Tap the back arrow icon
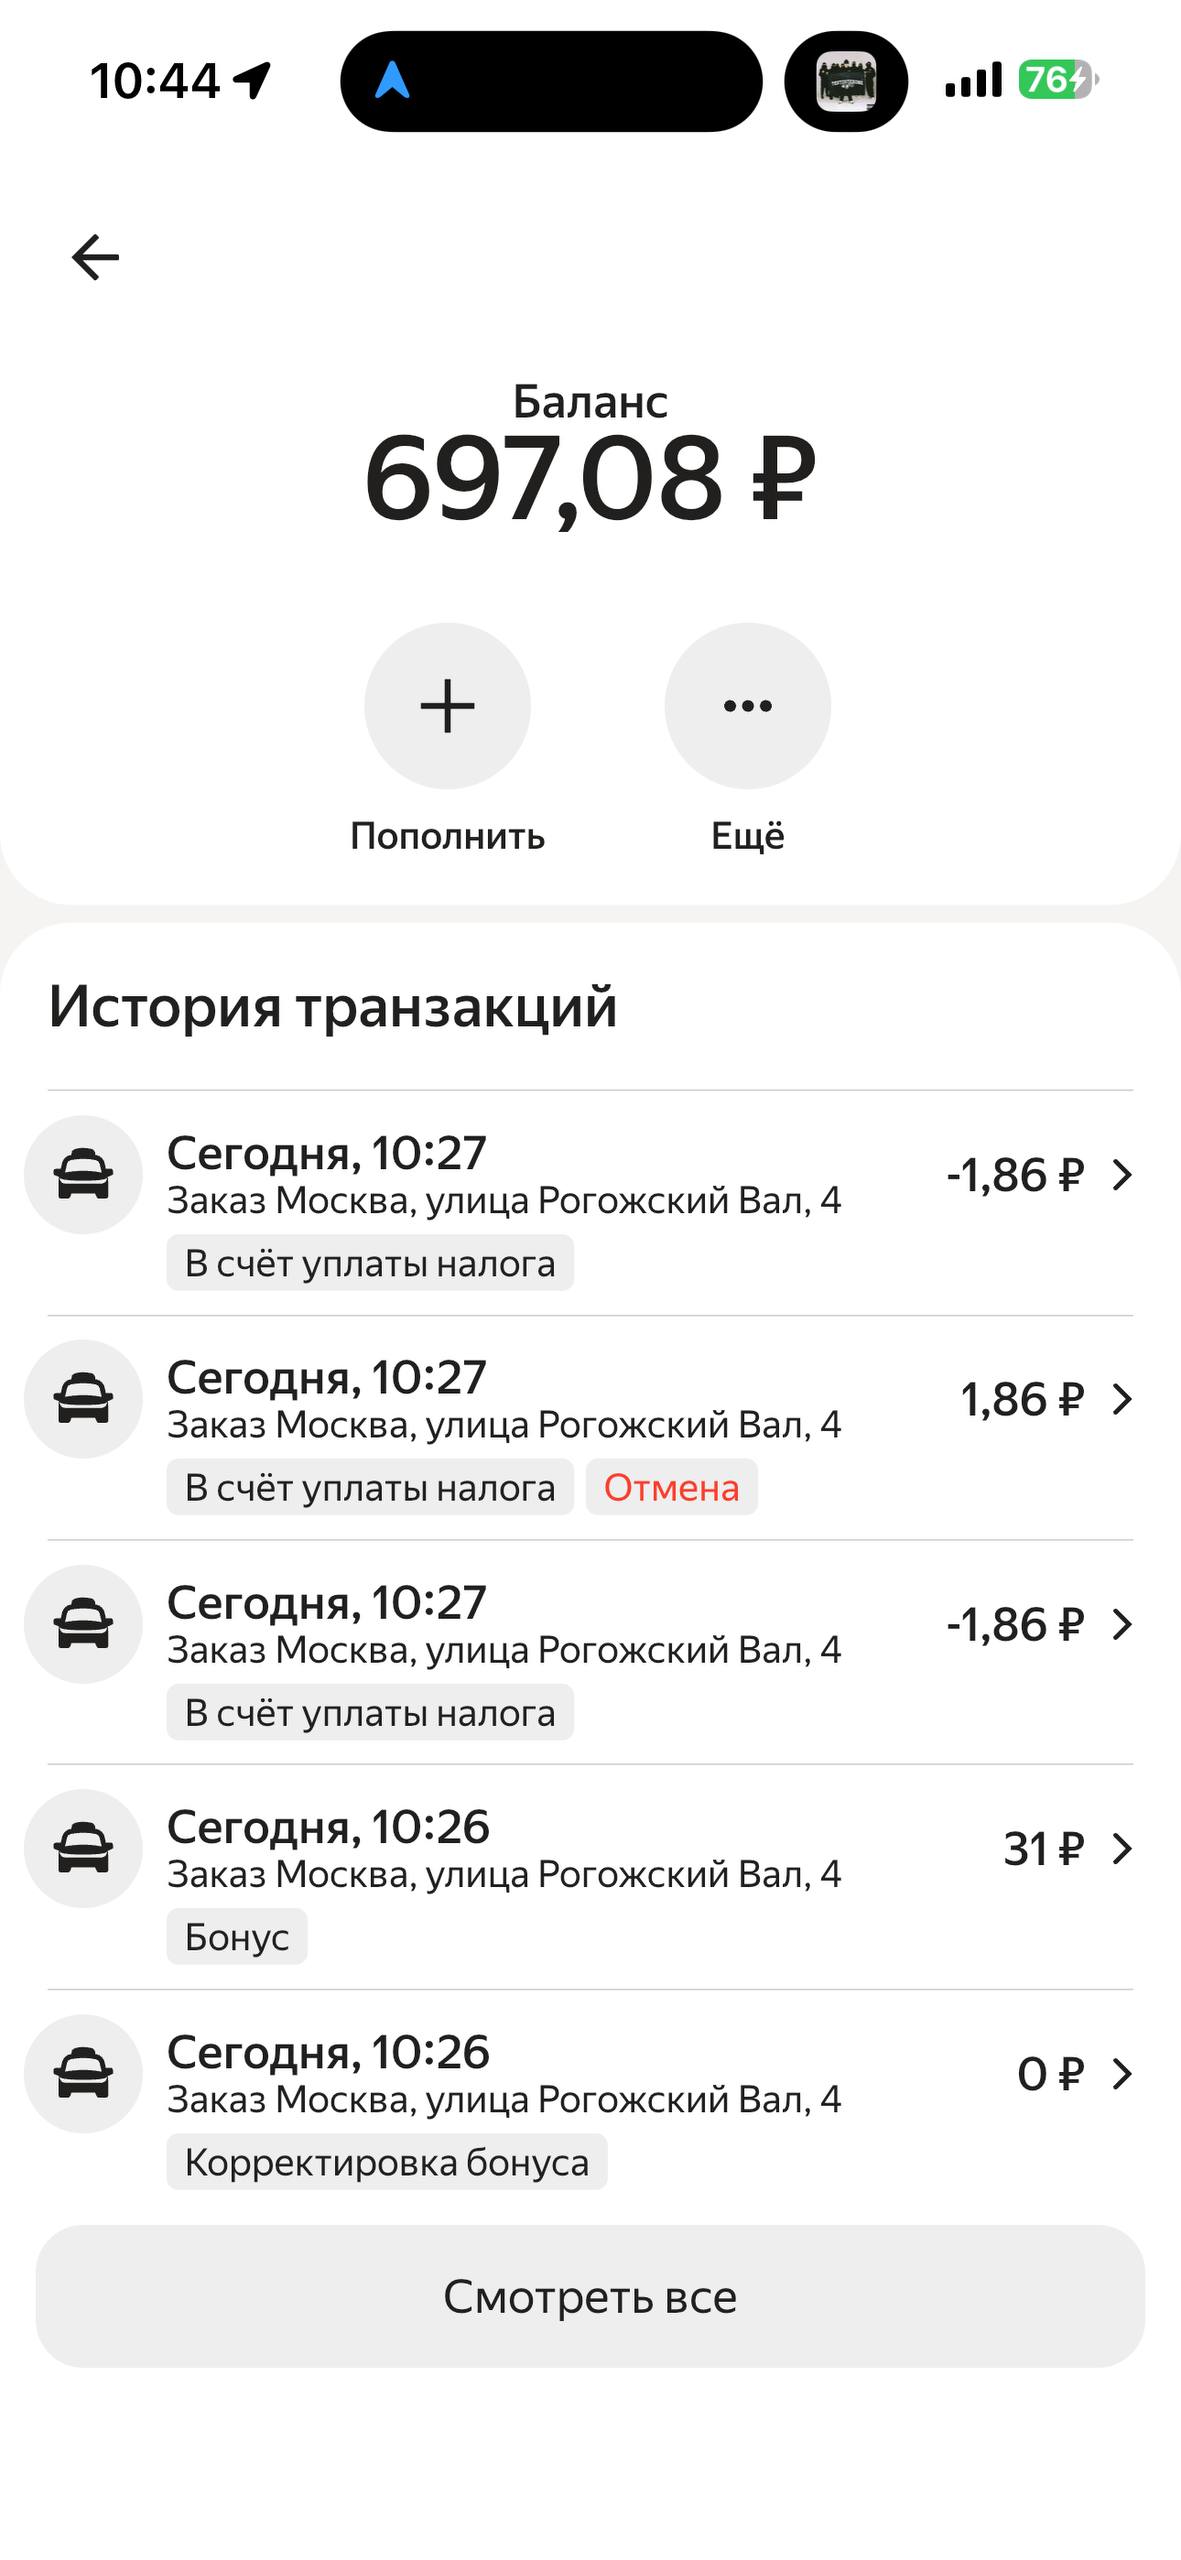Image resolution: width=1181 pixels, height=2560 pixels. 96,257
